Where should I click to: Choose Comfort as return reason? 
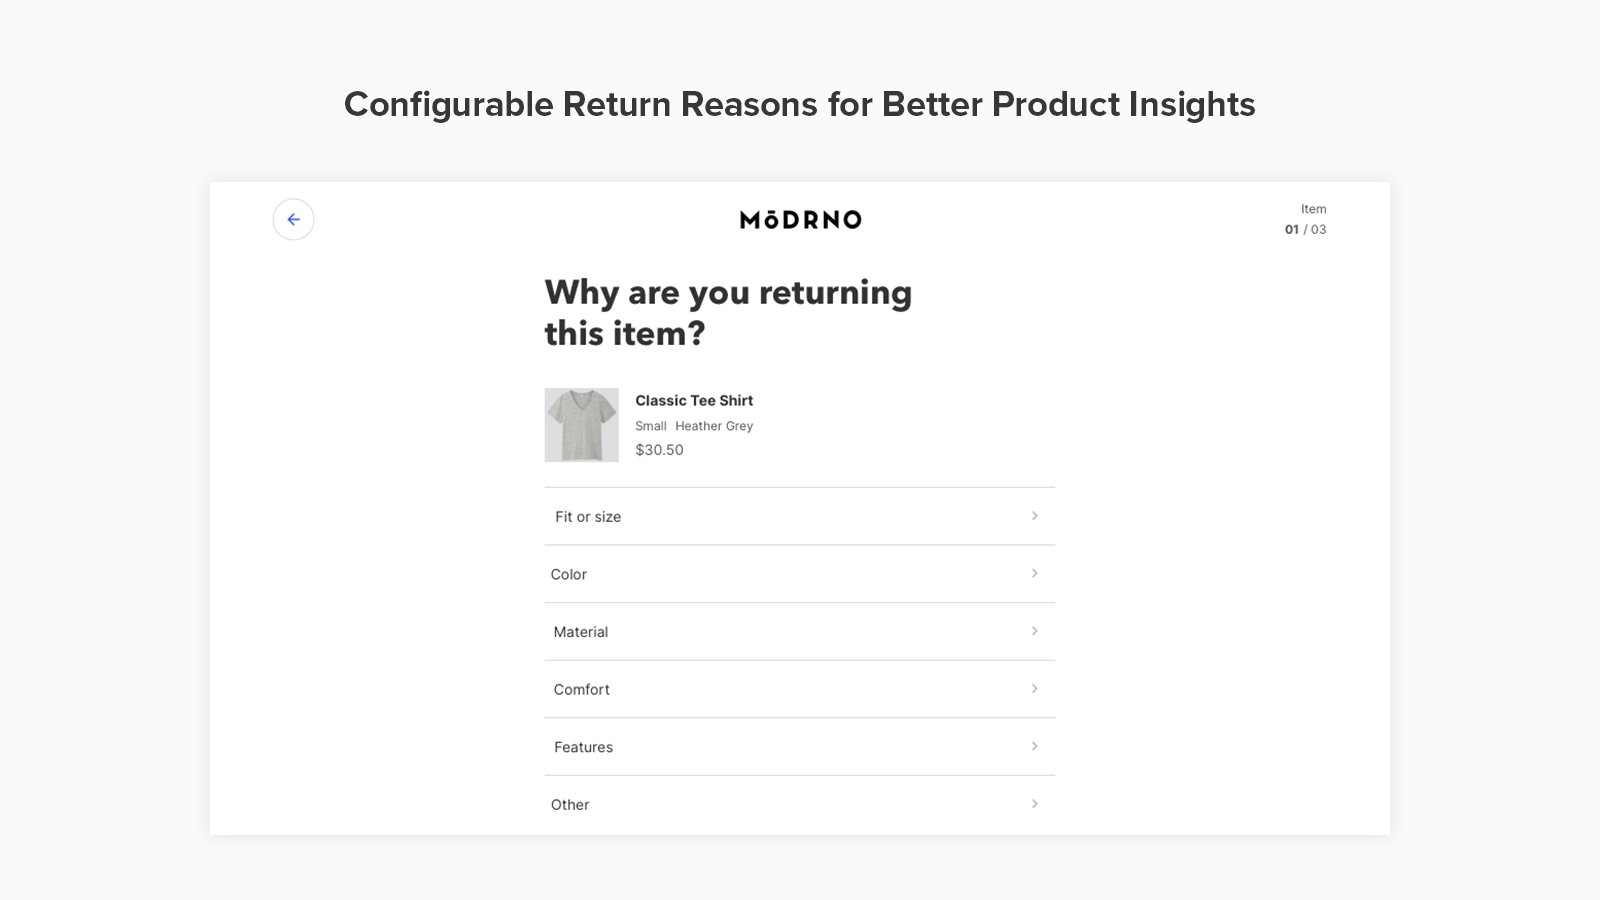pyautogui.click(x=582, y=689)
